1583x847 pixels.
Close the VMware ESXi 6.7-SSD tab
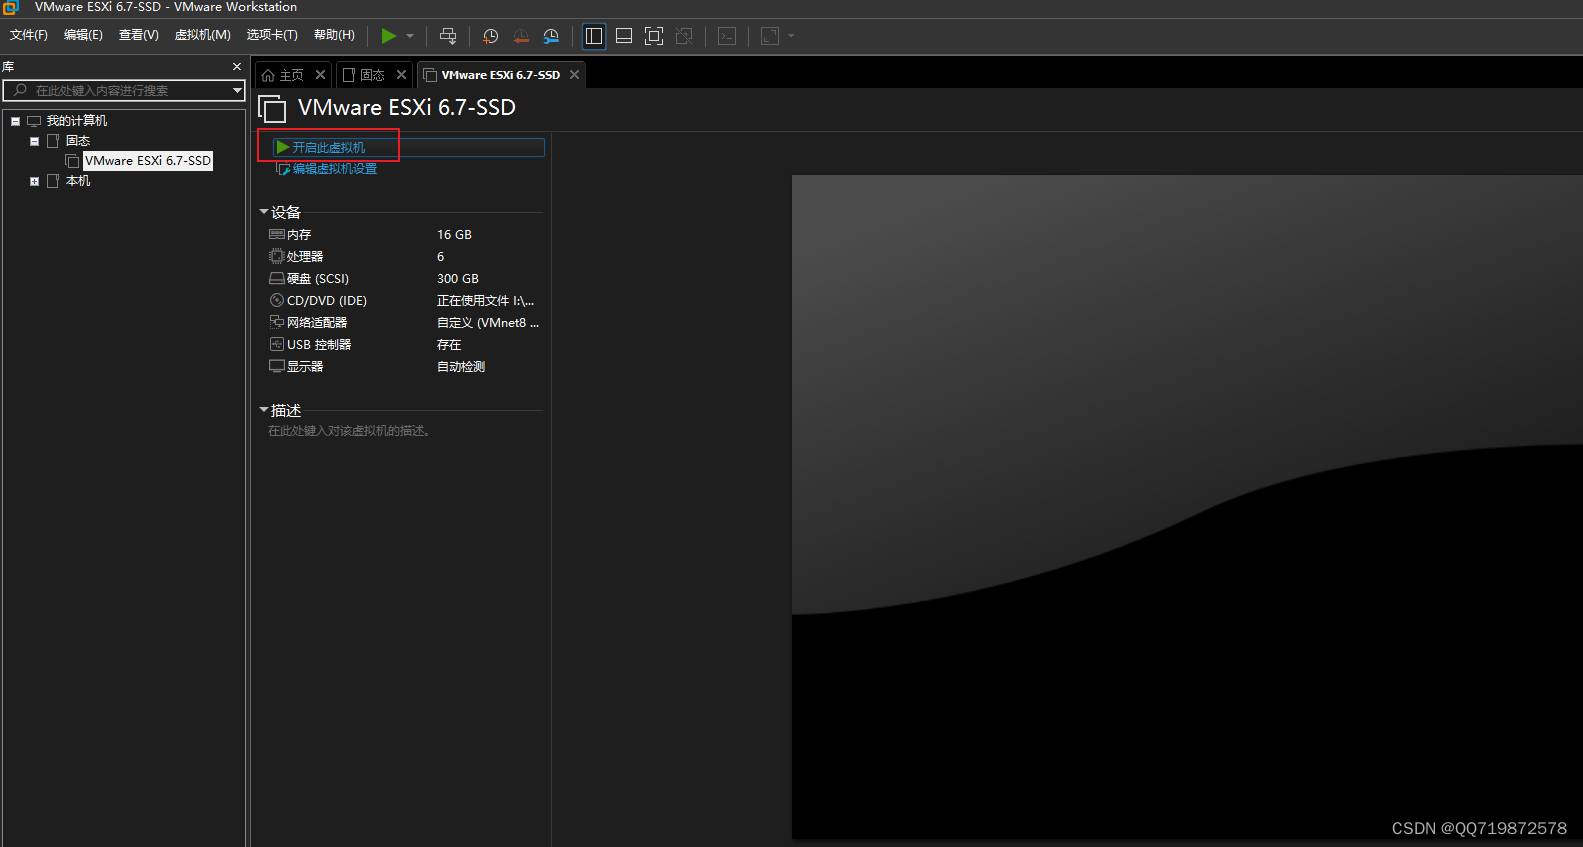coord(574,75)
